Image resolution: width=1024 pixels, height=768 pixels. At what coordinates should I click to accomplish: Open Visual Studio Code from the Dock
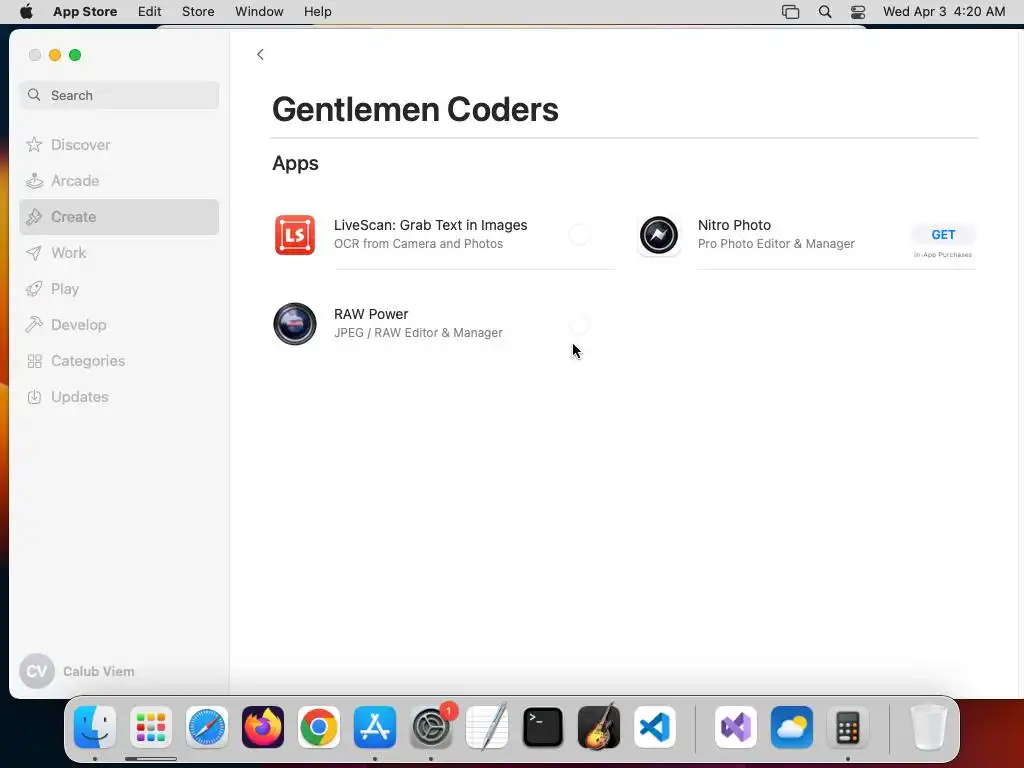click(655, 727)
